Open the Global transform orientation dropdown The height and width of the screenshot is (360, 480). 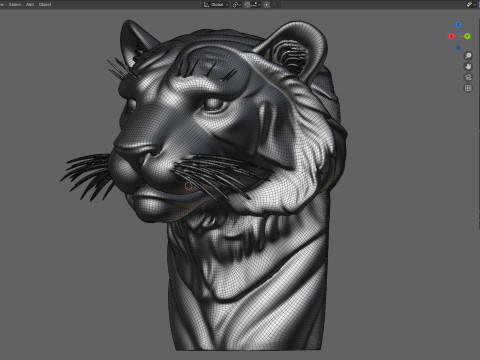[216, 5]
